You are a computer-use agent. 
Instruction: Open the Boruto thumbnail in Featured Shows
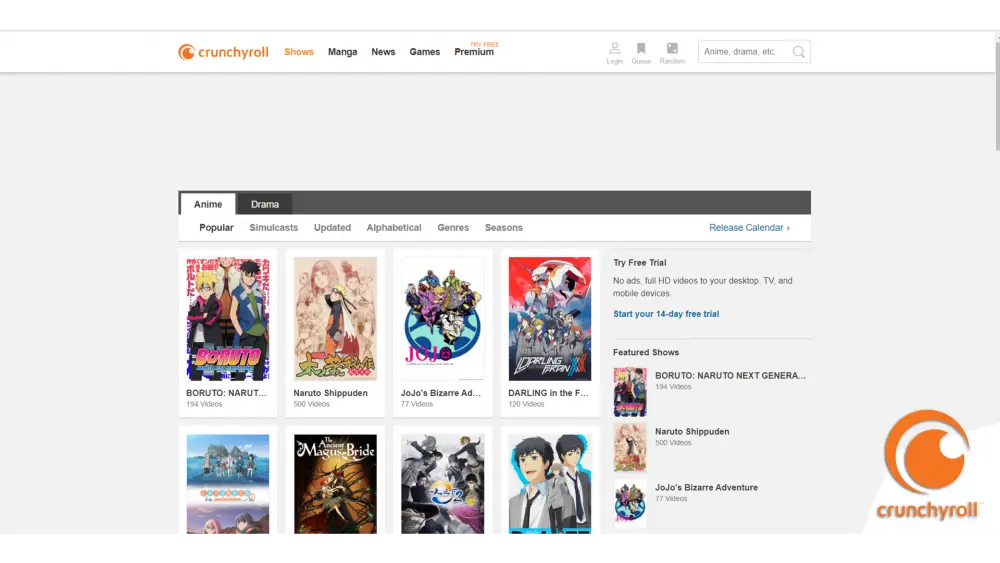pyautogui.click(x=630, y=392)
